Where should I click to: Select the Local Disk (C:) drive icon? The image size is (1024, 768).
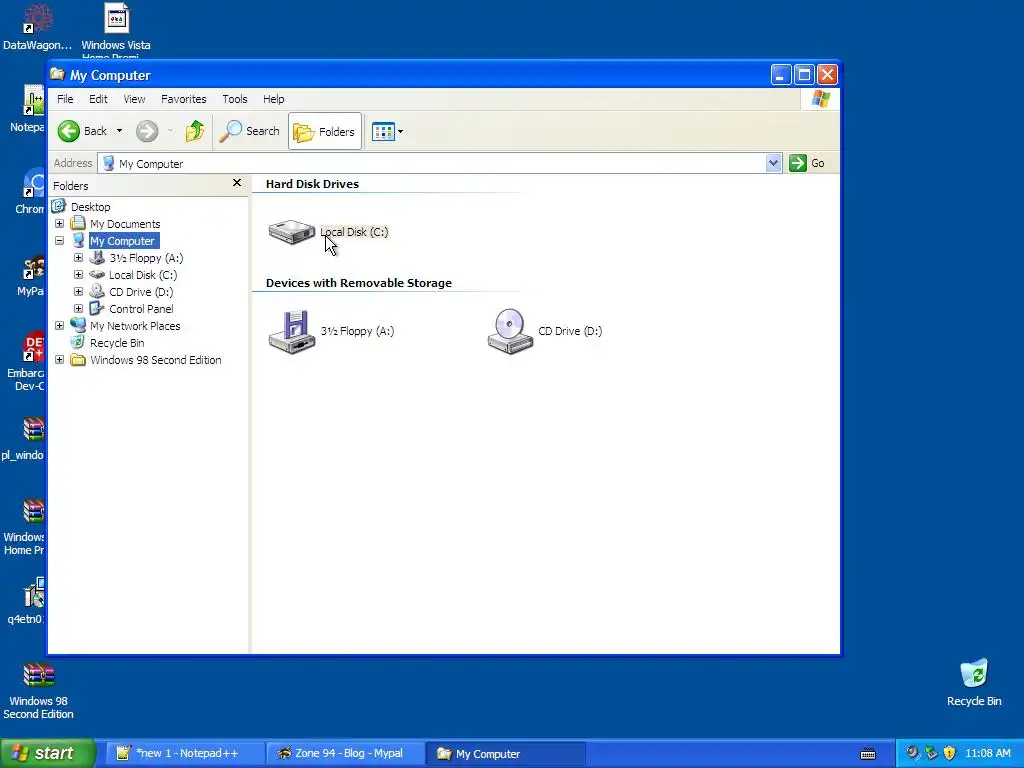pyautogui.click(x=292, y=232)
